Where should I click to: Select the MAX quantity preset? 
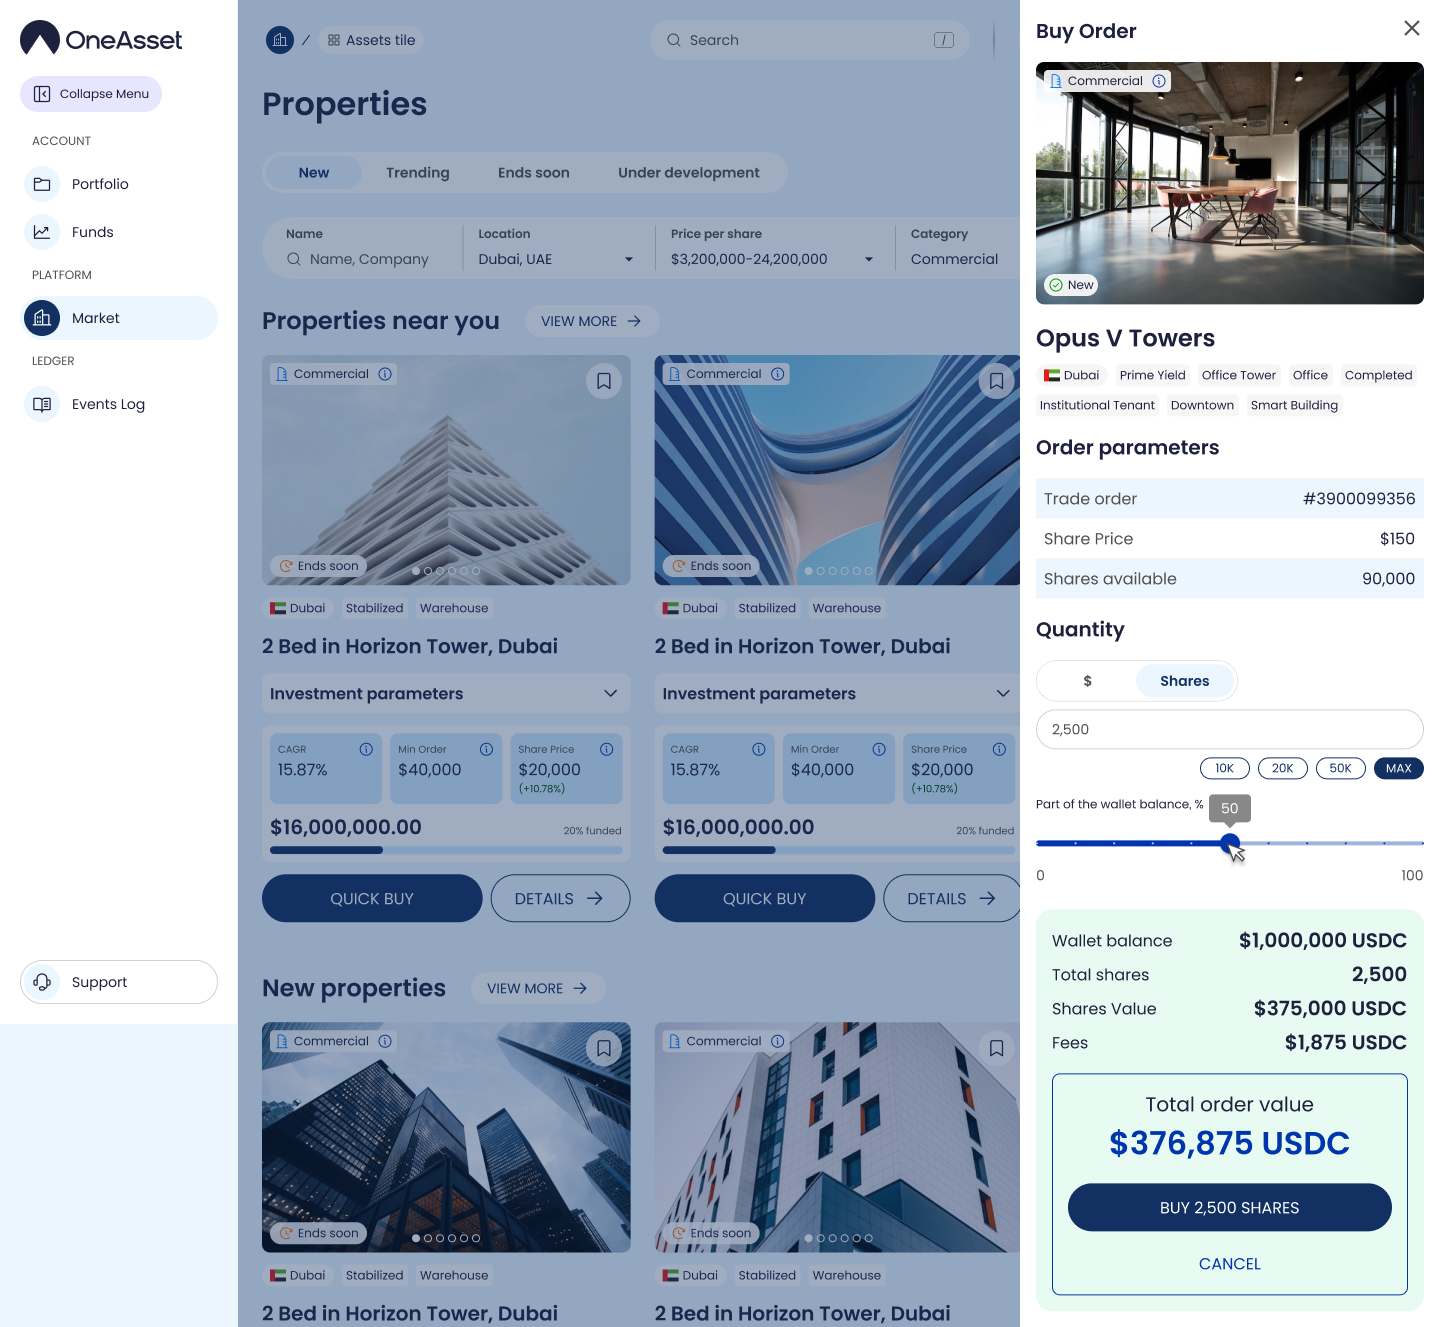click(x=1398, y=768)
